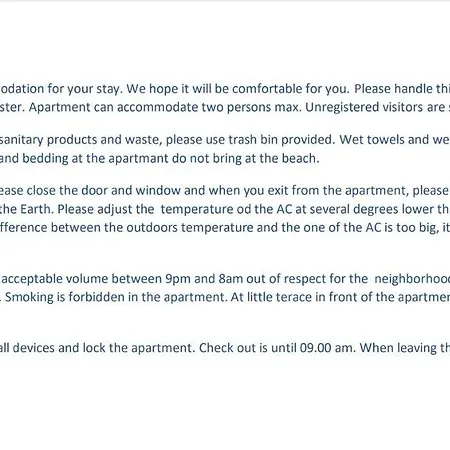Click the word "sanitary" in the text
This screenshot has height=450, width=450.
tap(21, 139)
